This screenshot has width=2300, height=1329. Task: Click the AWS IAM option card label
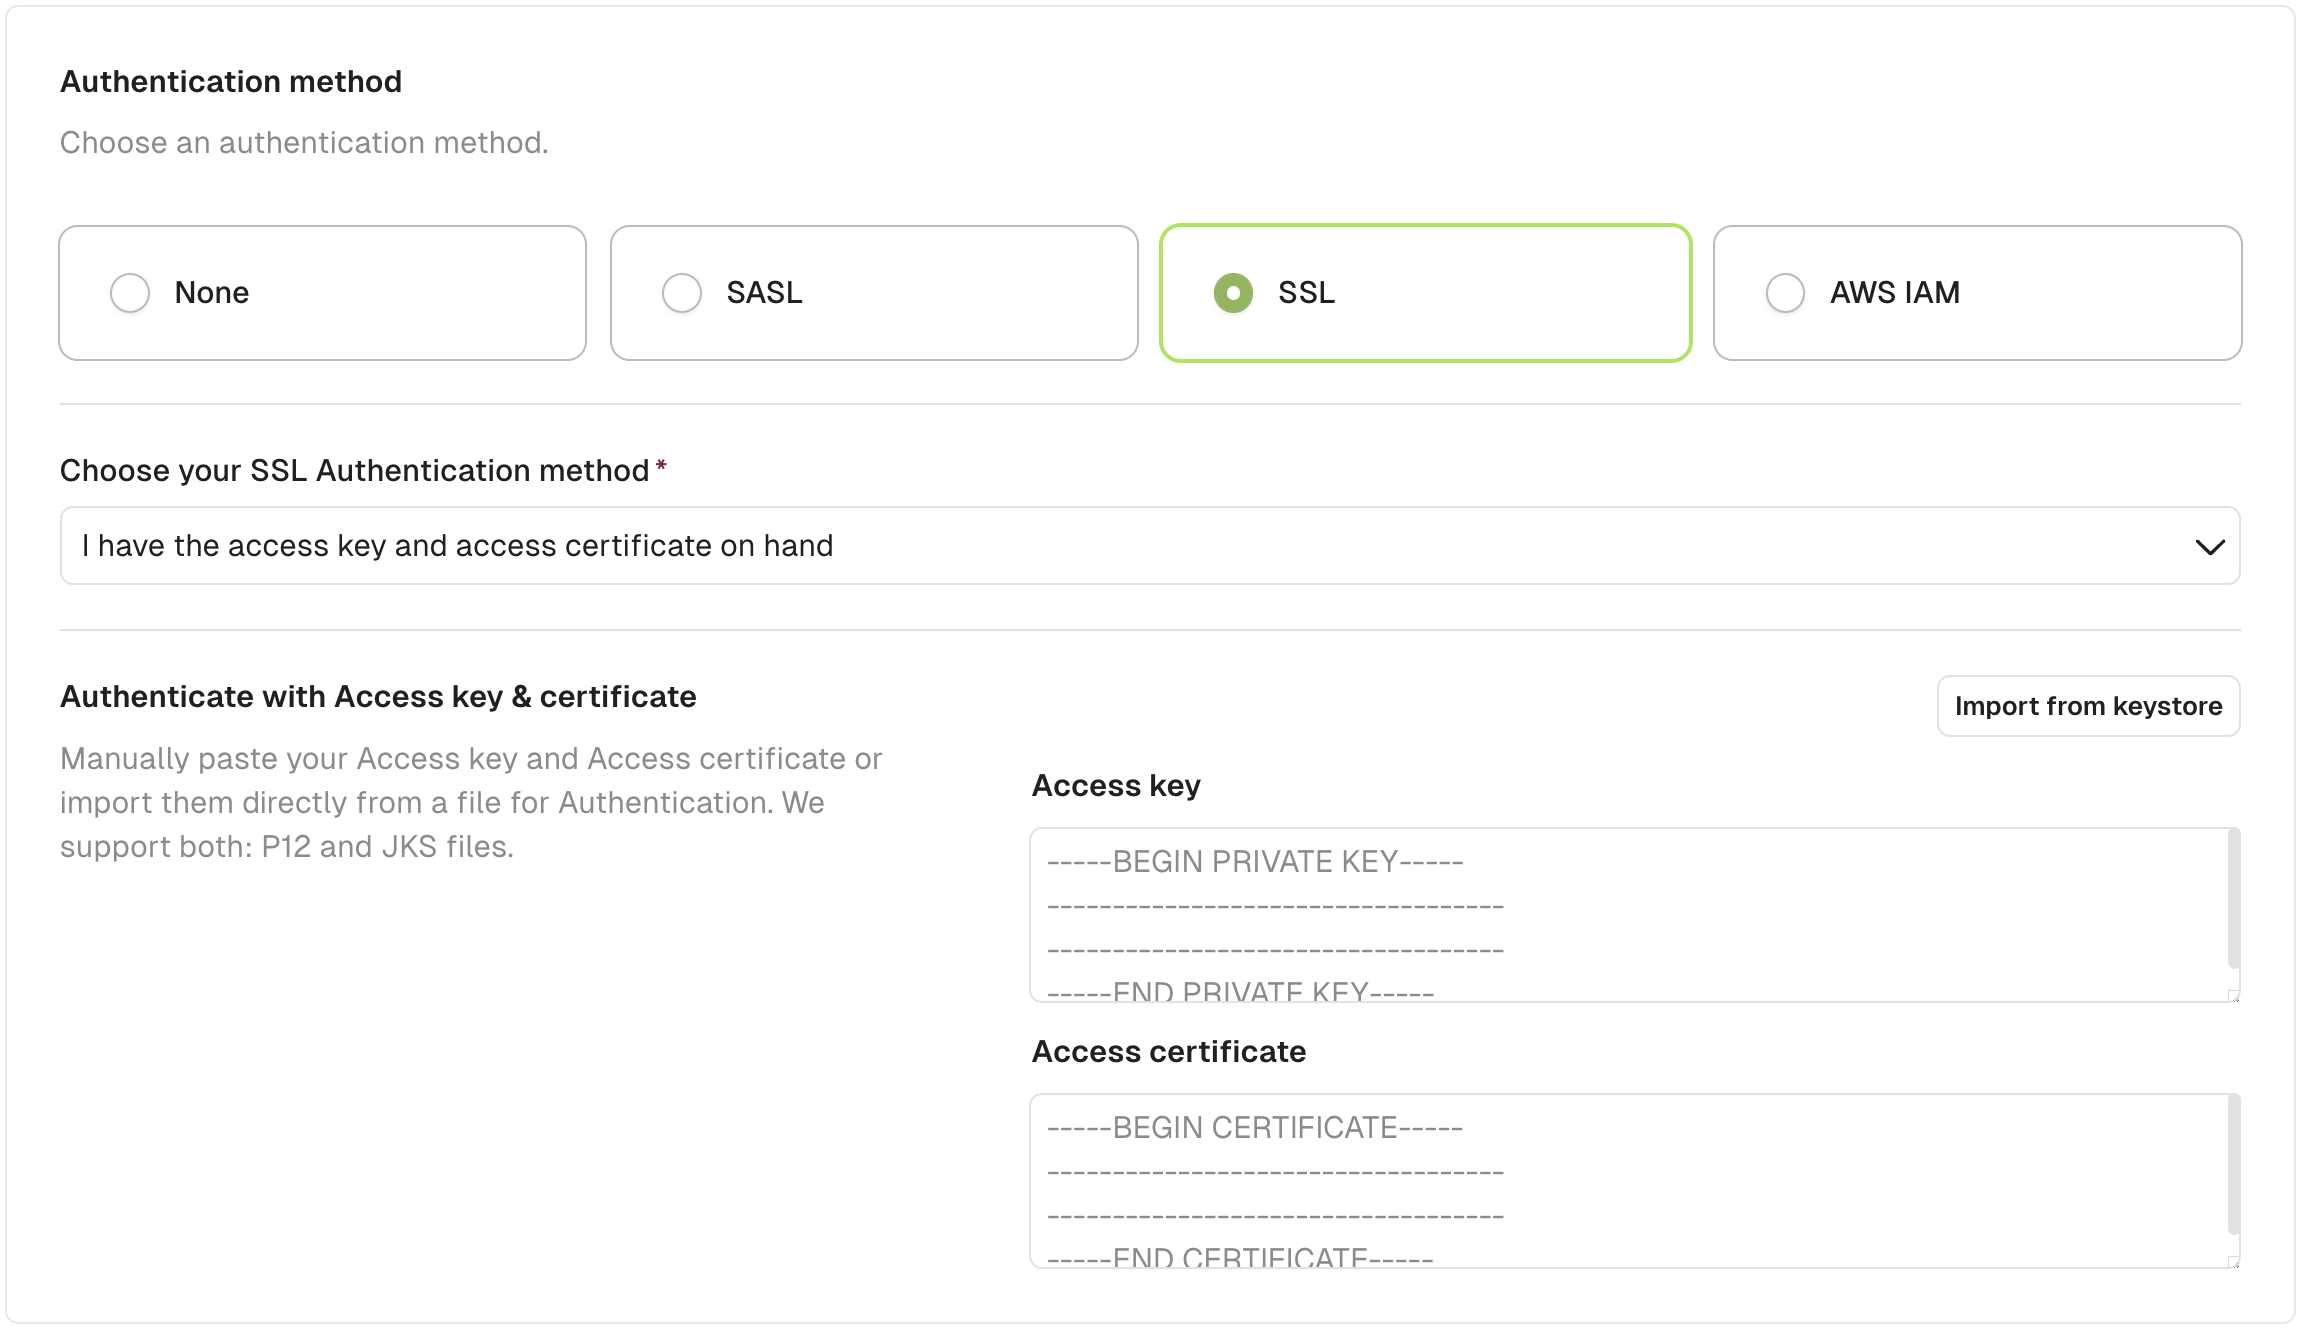click(1894, 293)
